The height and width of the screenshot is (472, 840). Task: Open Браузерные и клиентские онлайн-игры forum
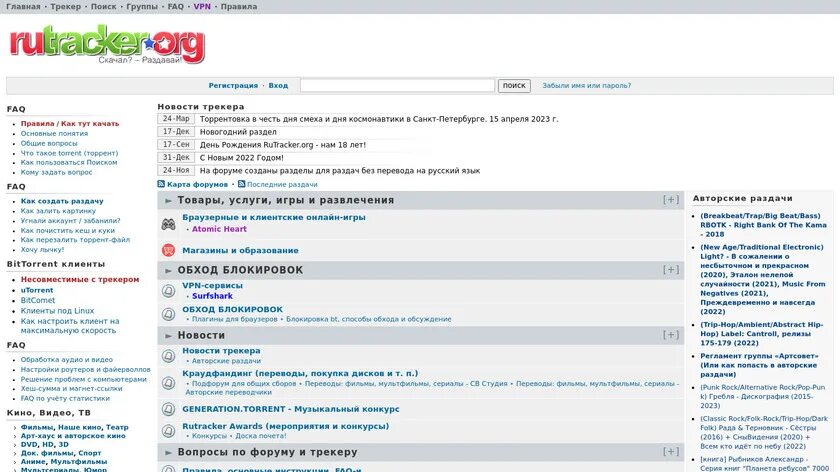pyautogui.click(x=274, y=217)
